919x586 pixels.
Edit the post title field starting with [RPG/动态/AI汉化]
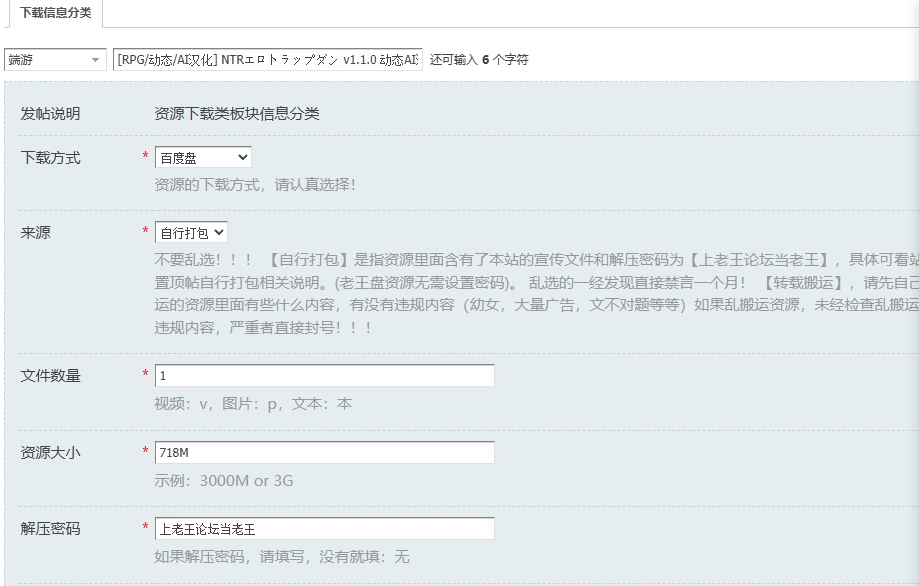267,59
